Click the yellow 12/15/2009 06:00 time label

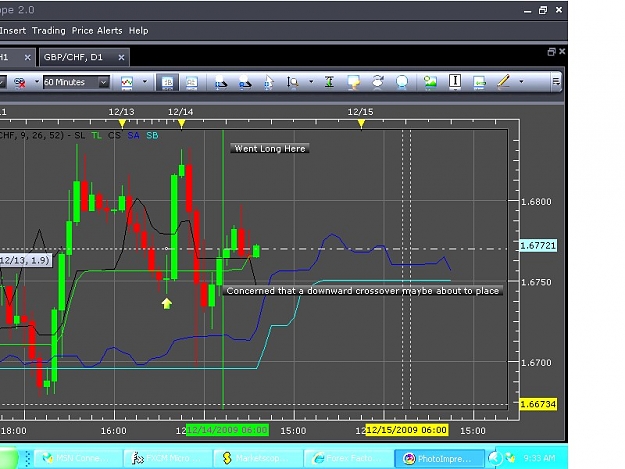pyautogui.click(x=407, y=430)
